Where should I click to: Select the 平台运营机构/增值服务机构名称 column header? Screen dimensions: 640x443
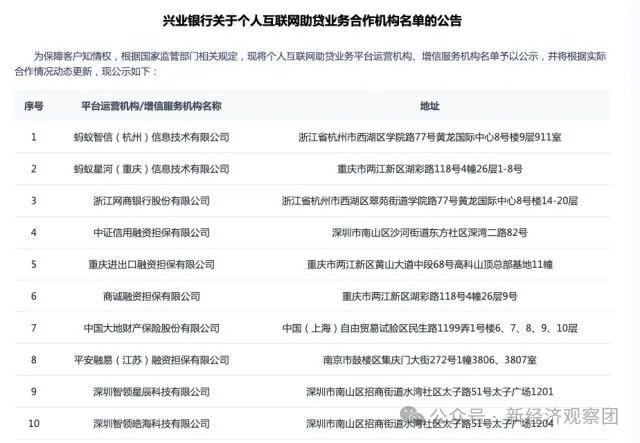tap(151, 105)
